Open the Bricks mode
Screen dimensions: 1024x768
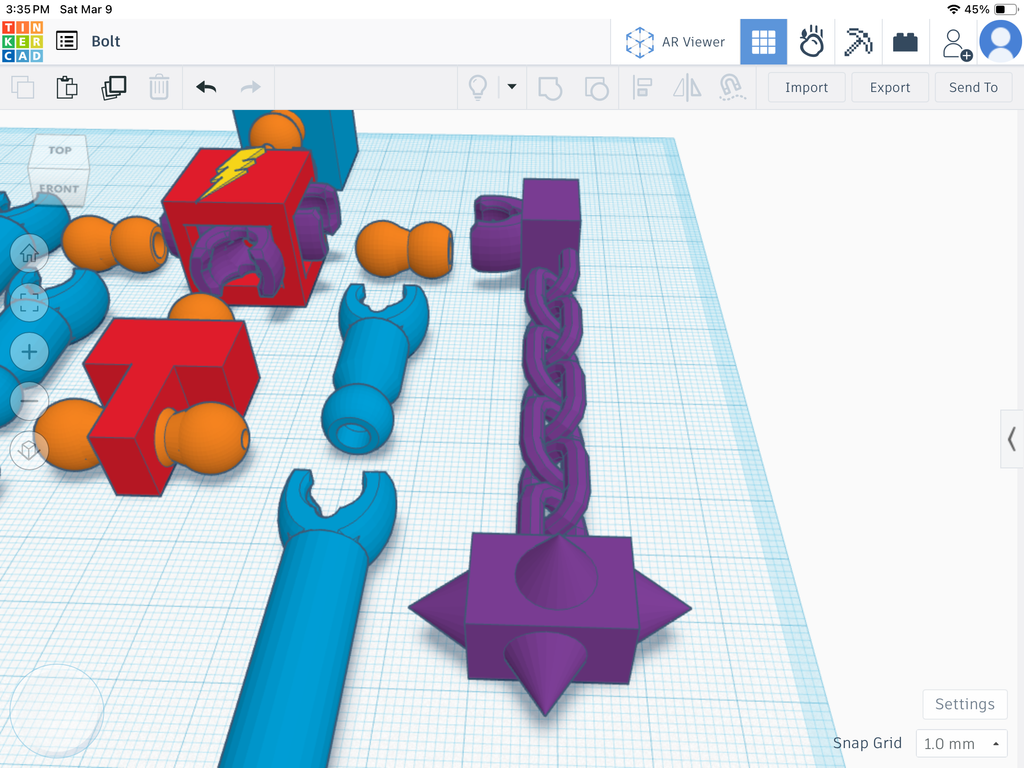(905, 42)
